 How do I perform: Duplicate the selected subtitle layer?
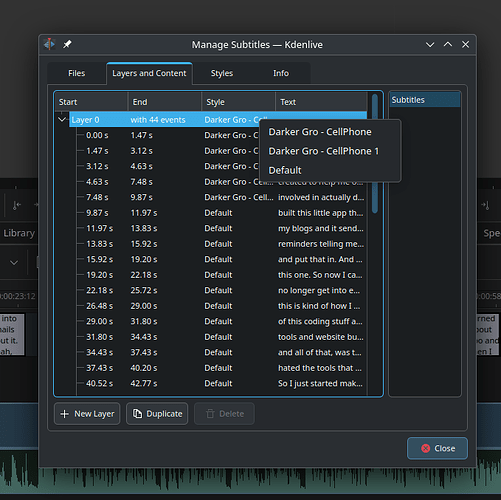[157, 414]
